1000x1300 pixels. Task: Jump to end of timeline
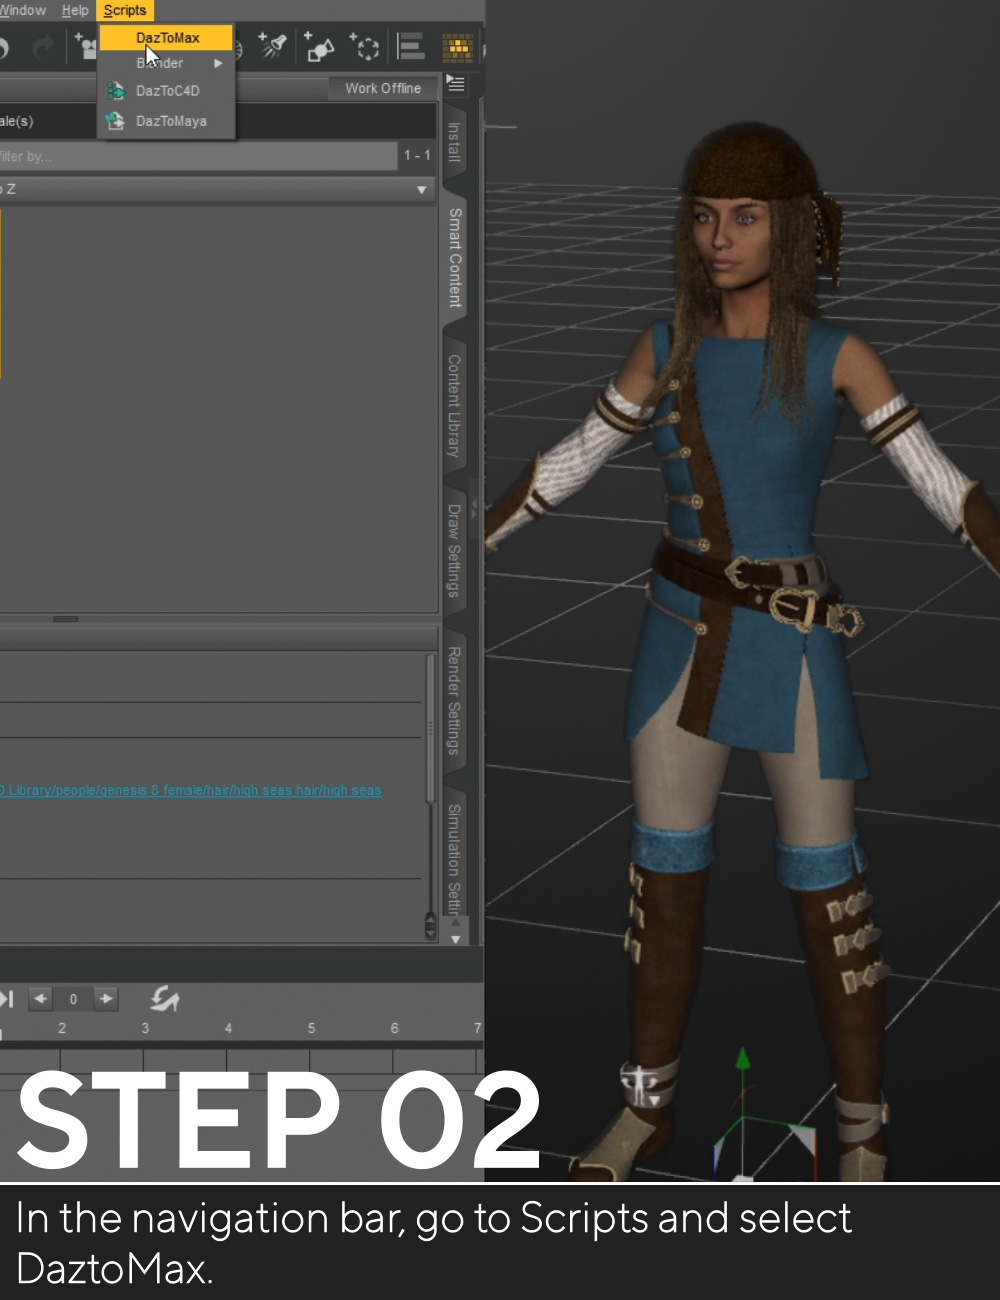pyautogui.click(x=7, y=998)
